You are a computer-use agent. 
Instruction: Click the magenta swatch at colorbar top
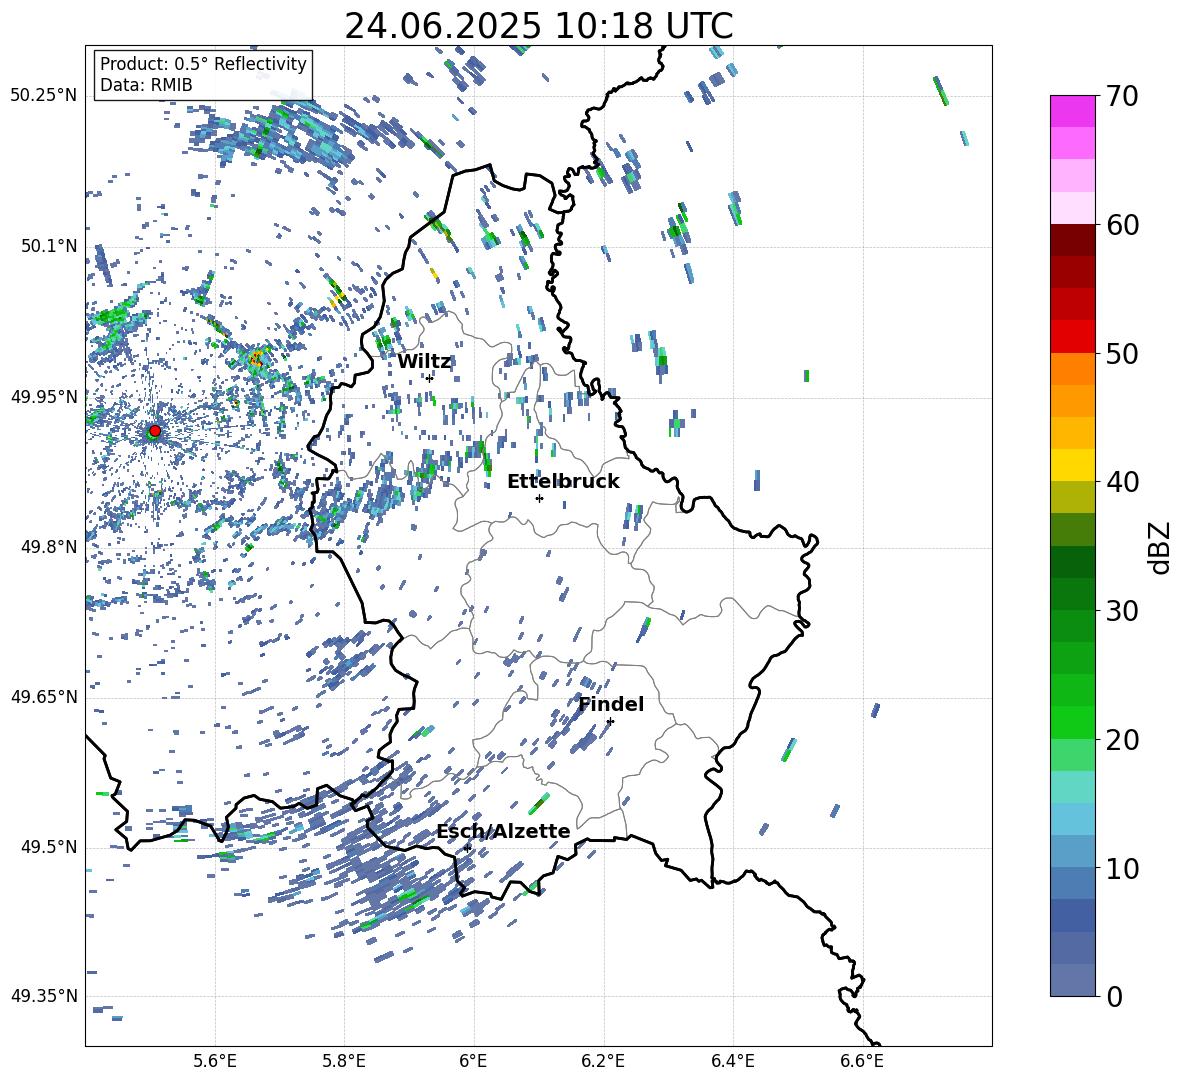(x=1072, y=111)
